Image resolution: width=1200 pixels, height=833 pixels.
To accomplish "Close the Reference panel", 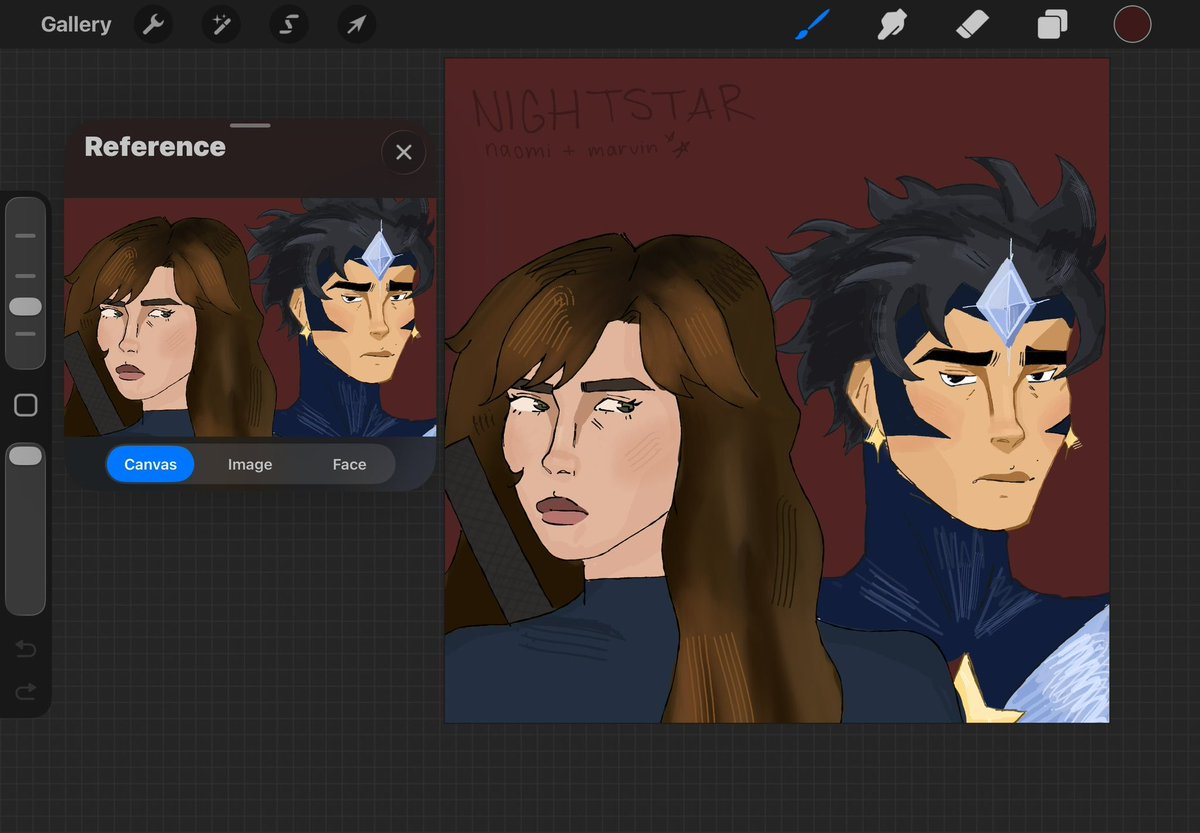I will click(403, 152).
